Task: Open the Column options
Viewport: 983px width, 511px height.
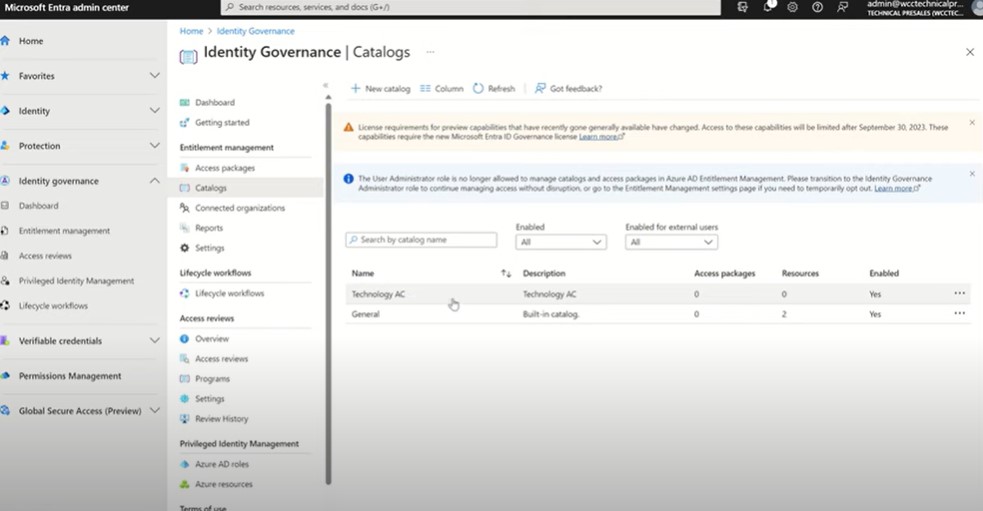Action: point(442,89)
